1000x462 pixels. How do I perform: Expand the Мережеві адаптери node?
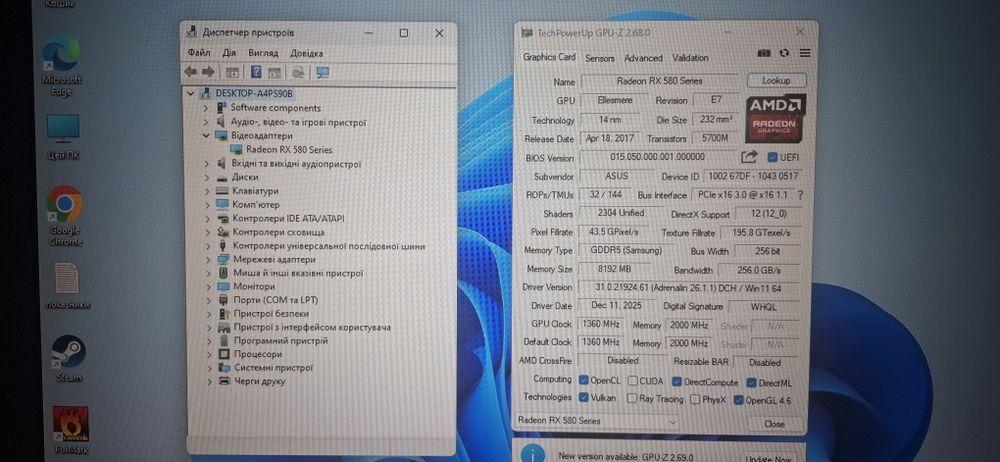pos(207,260)
